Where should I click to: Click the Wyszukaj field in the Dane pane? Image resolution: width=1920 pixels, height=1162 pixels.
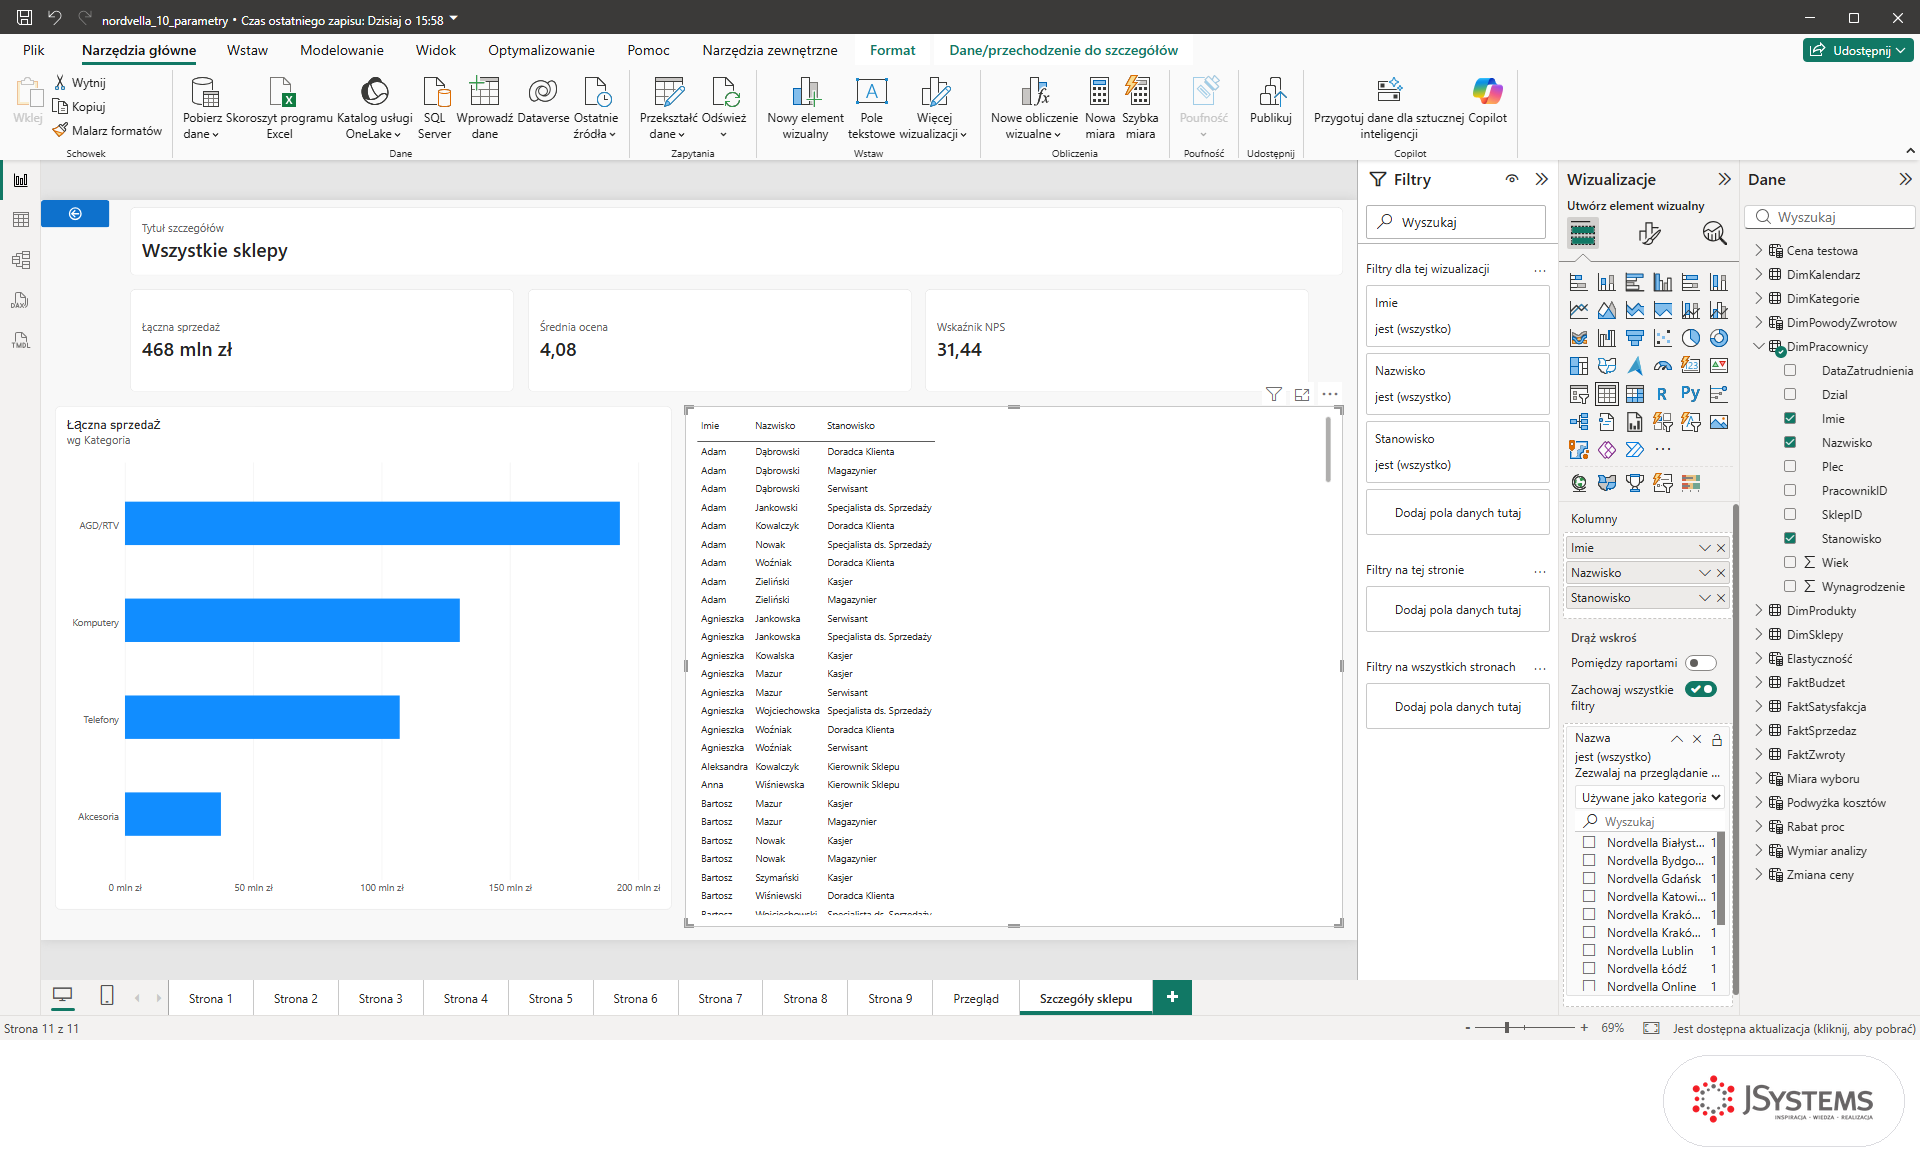(1830, 217)
